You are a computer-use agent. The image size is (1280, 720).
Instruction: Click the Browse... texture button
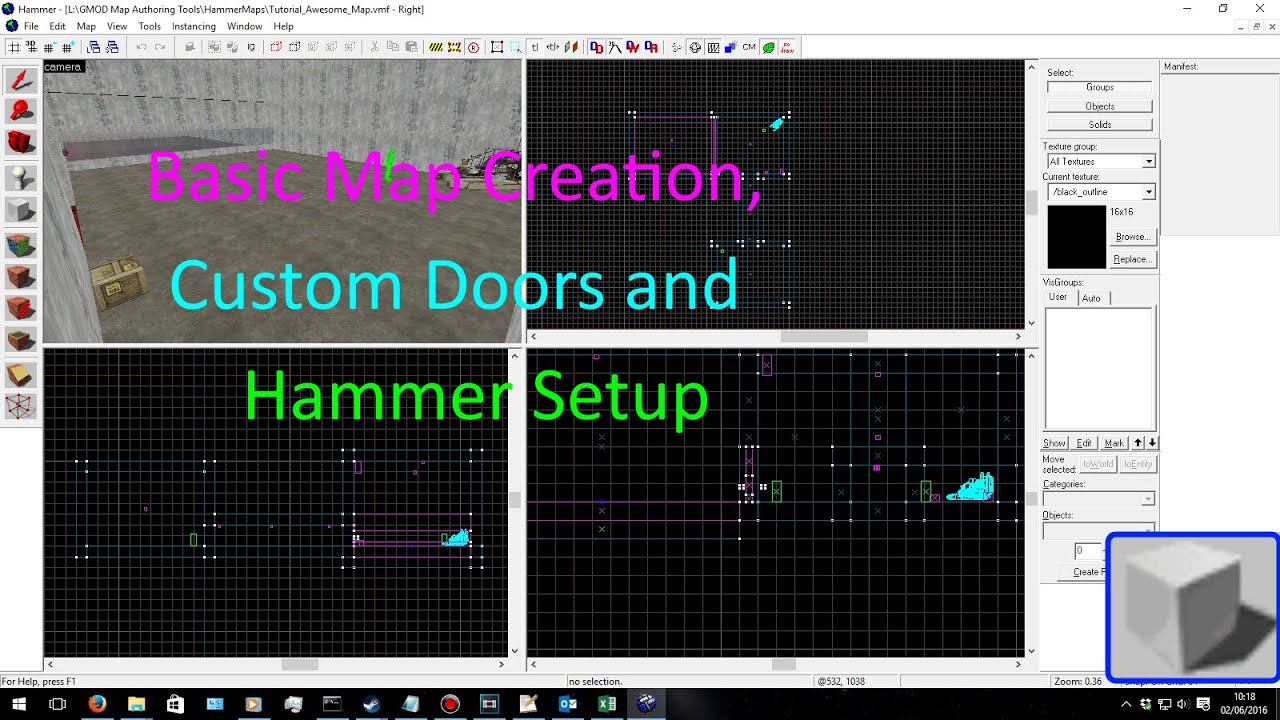[x=1132, y=237]
